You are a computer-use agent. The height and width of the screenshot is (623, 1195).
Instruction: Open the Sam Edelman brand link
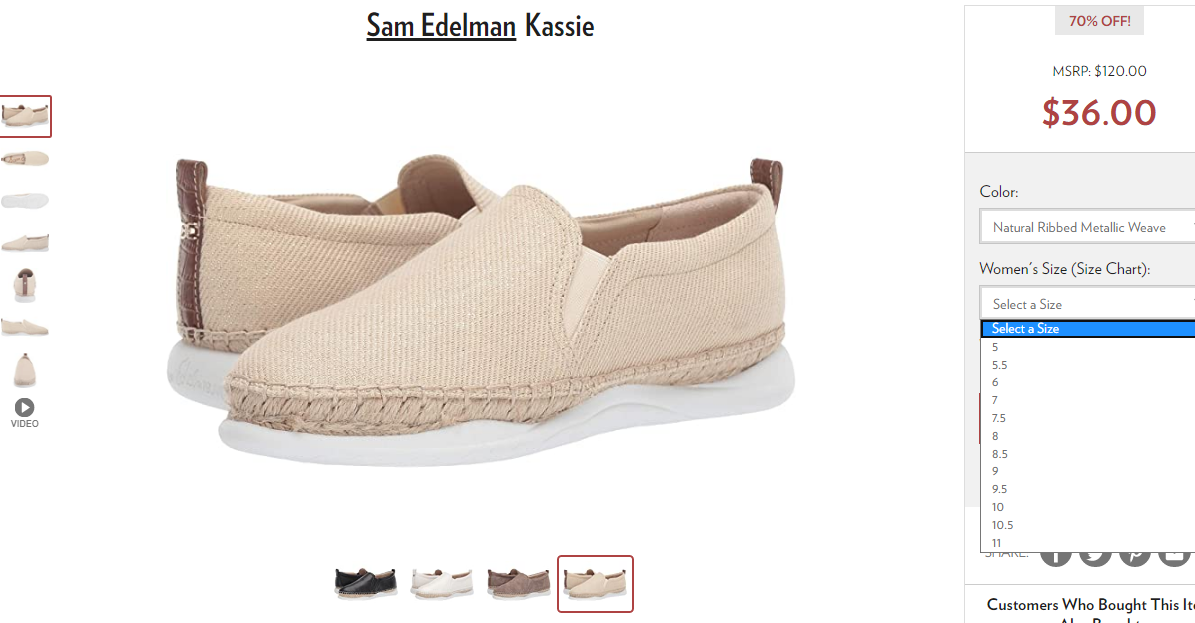coord(441,25)
